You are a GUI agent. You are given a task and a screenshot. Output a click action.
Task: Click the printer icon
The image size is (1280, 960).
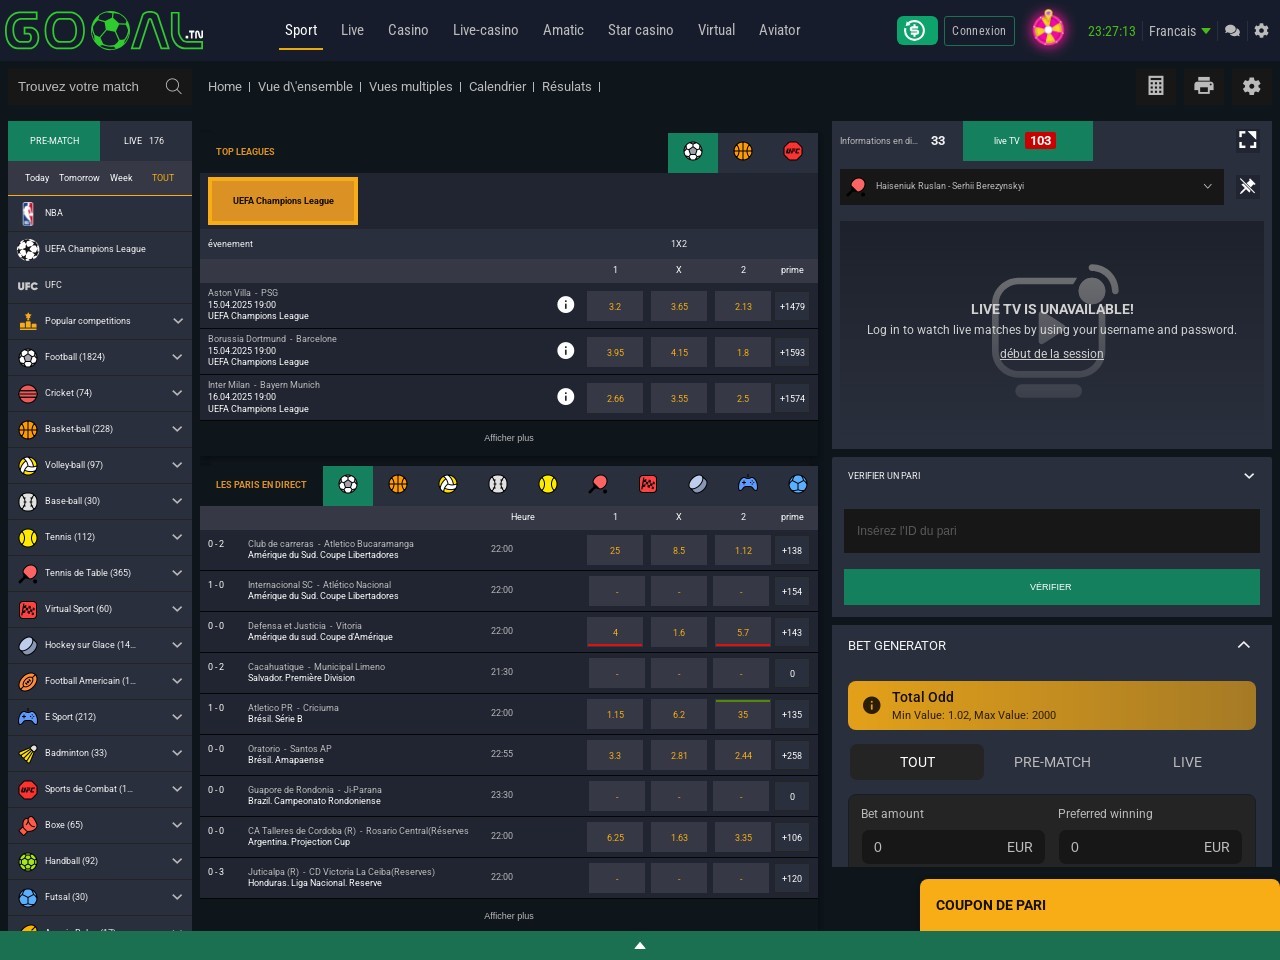1204,86
